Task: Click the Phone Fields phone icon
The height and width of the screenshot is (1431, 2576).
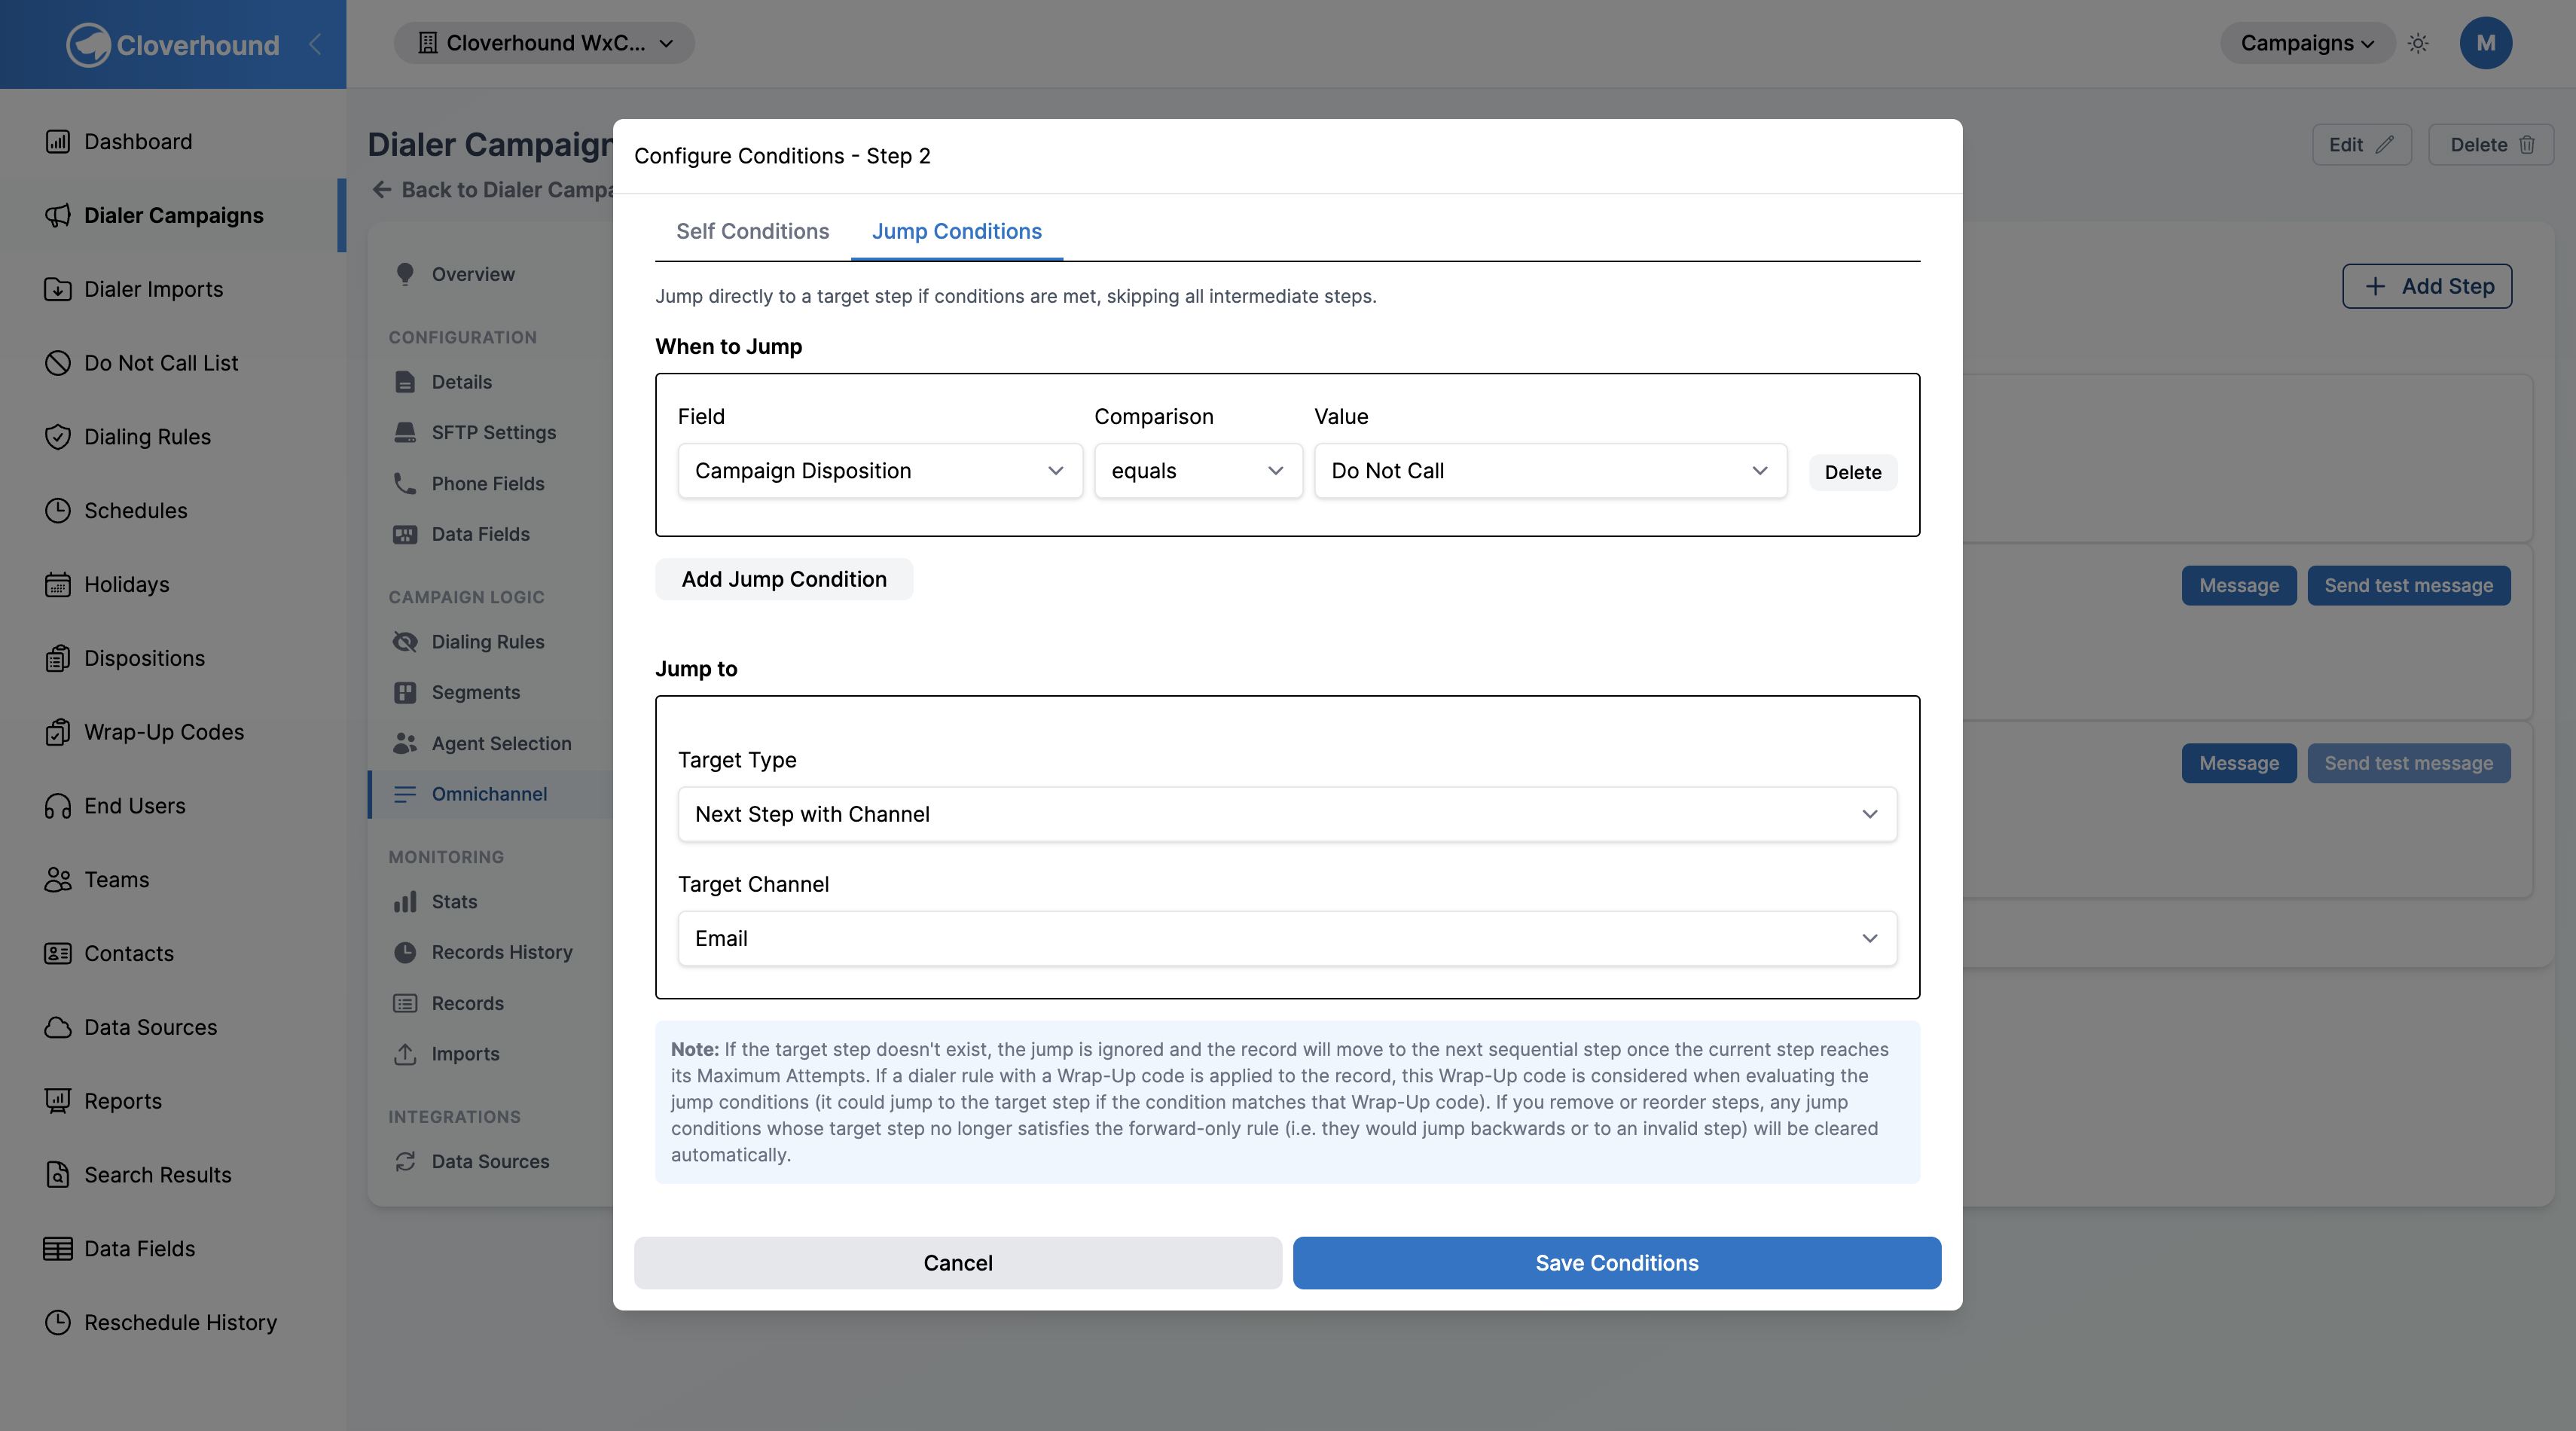Action: [x=405, y=484]
